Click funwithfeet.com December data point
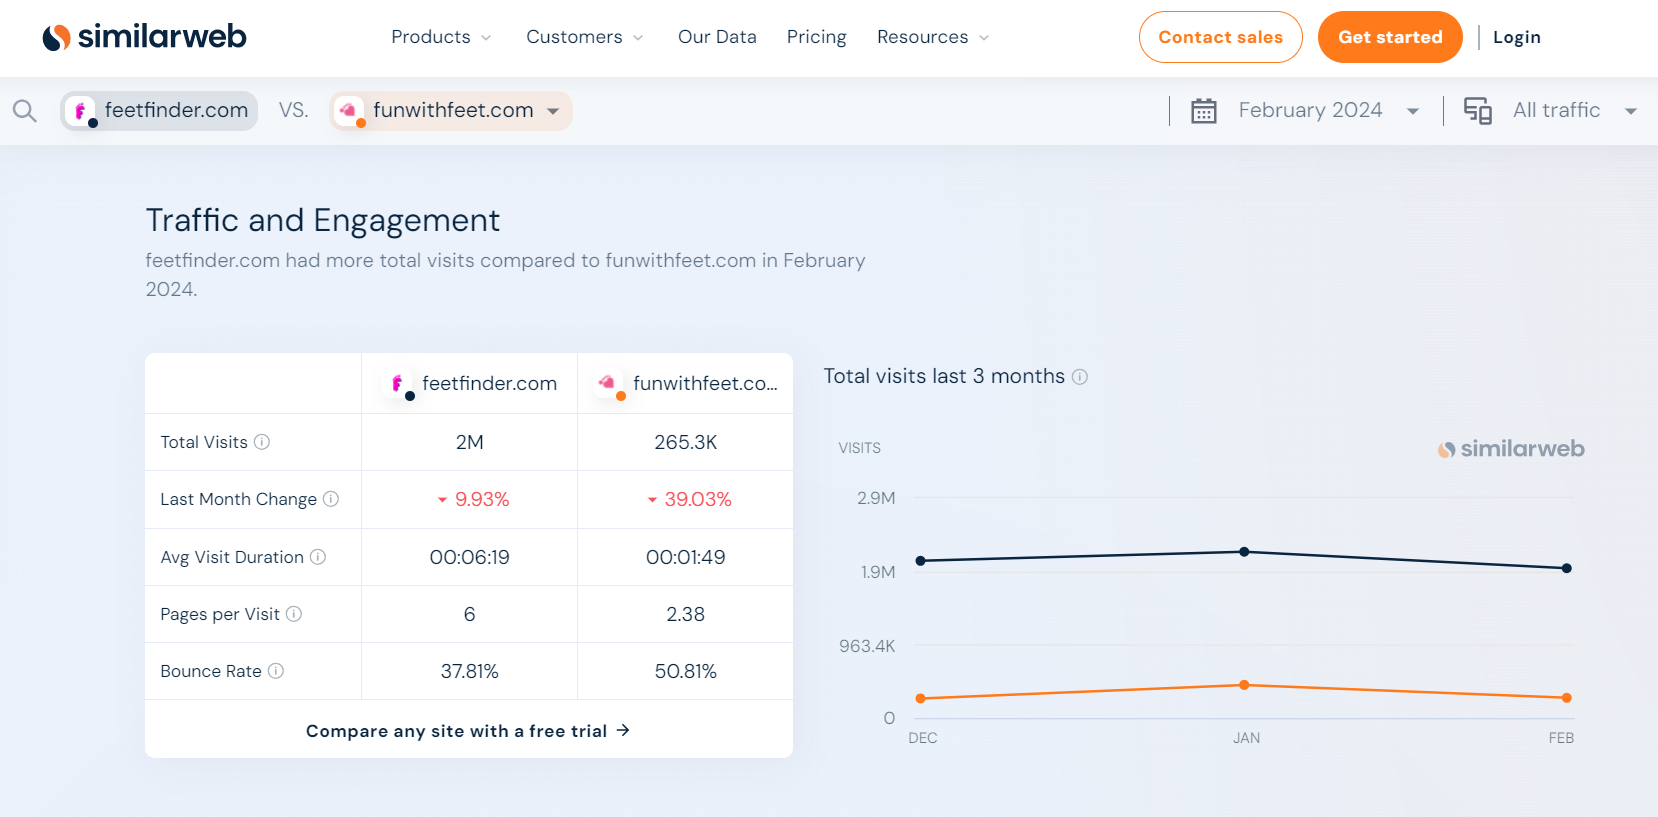Screen dimensions: 1658x817 921,698
